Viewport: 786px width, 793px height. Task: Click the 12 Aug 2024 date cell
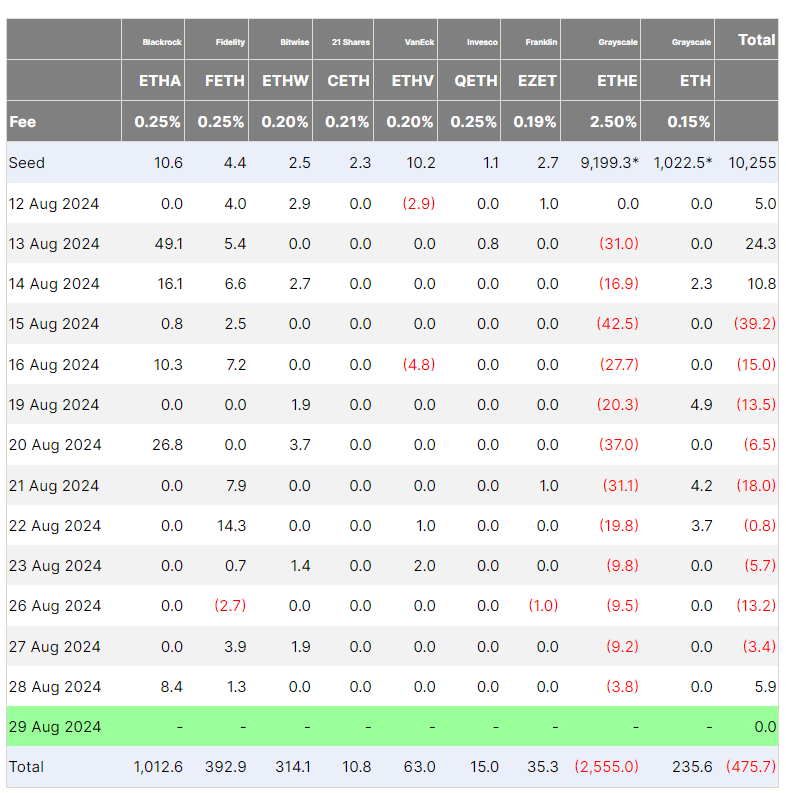[54, 203]
